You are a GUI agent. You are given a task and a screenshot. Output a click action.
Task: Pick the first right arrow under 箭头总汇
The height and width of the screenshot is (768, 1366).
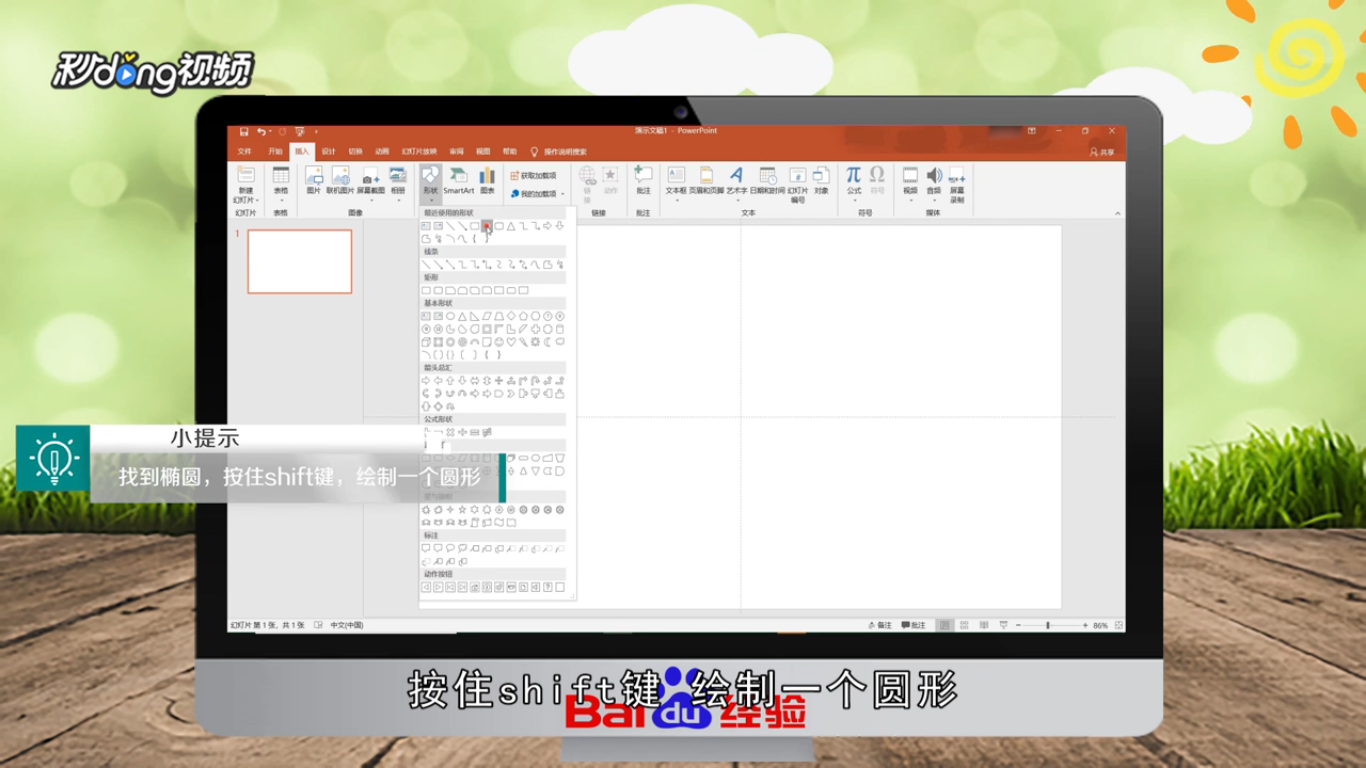426,381
